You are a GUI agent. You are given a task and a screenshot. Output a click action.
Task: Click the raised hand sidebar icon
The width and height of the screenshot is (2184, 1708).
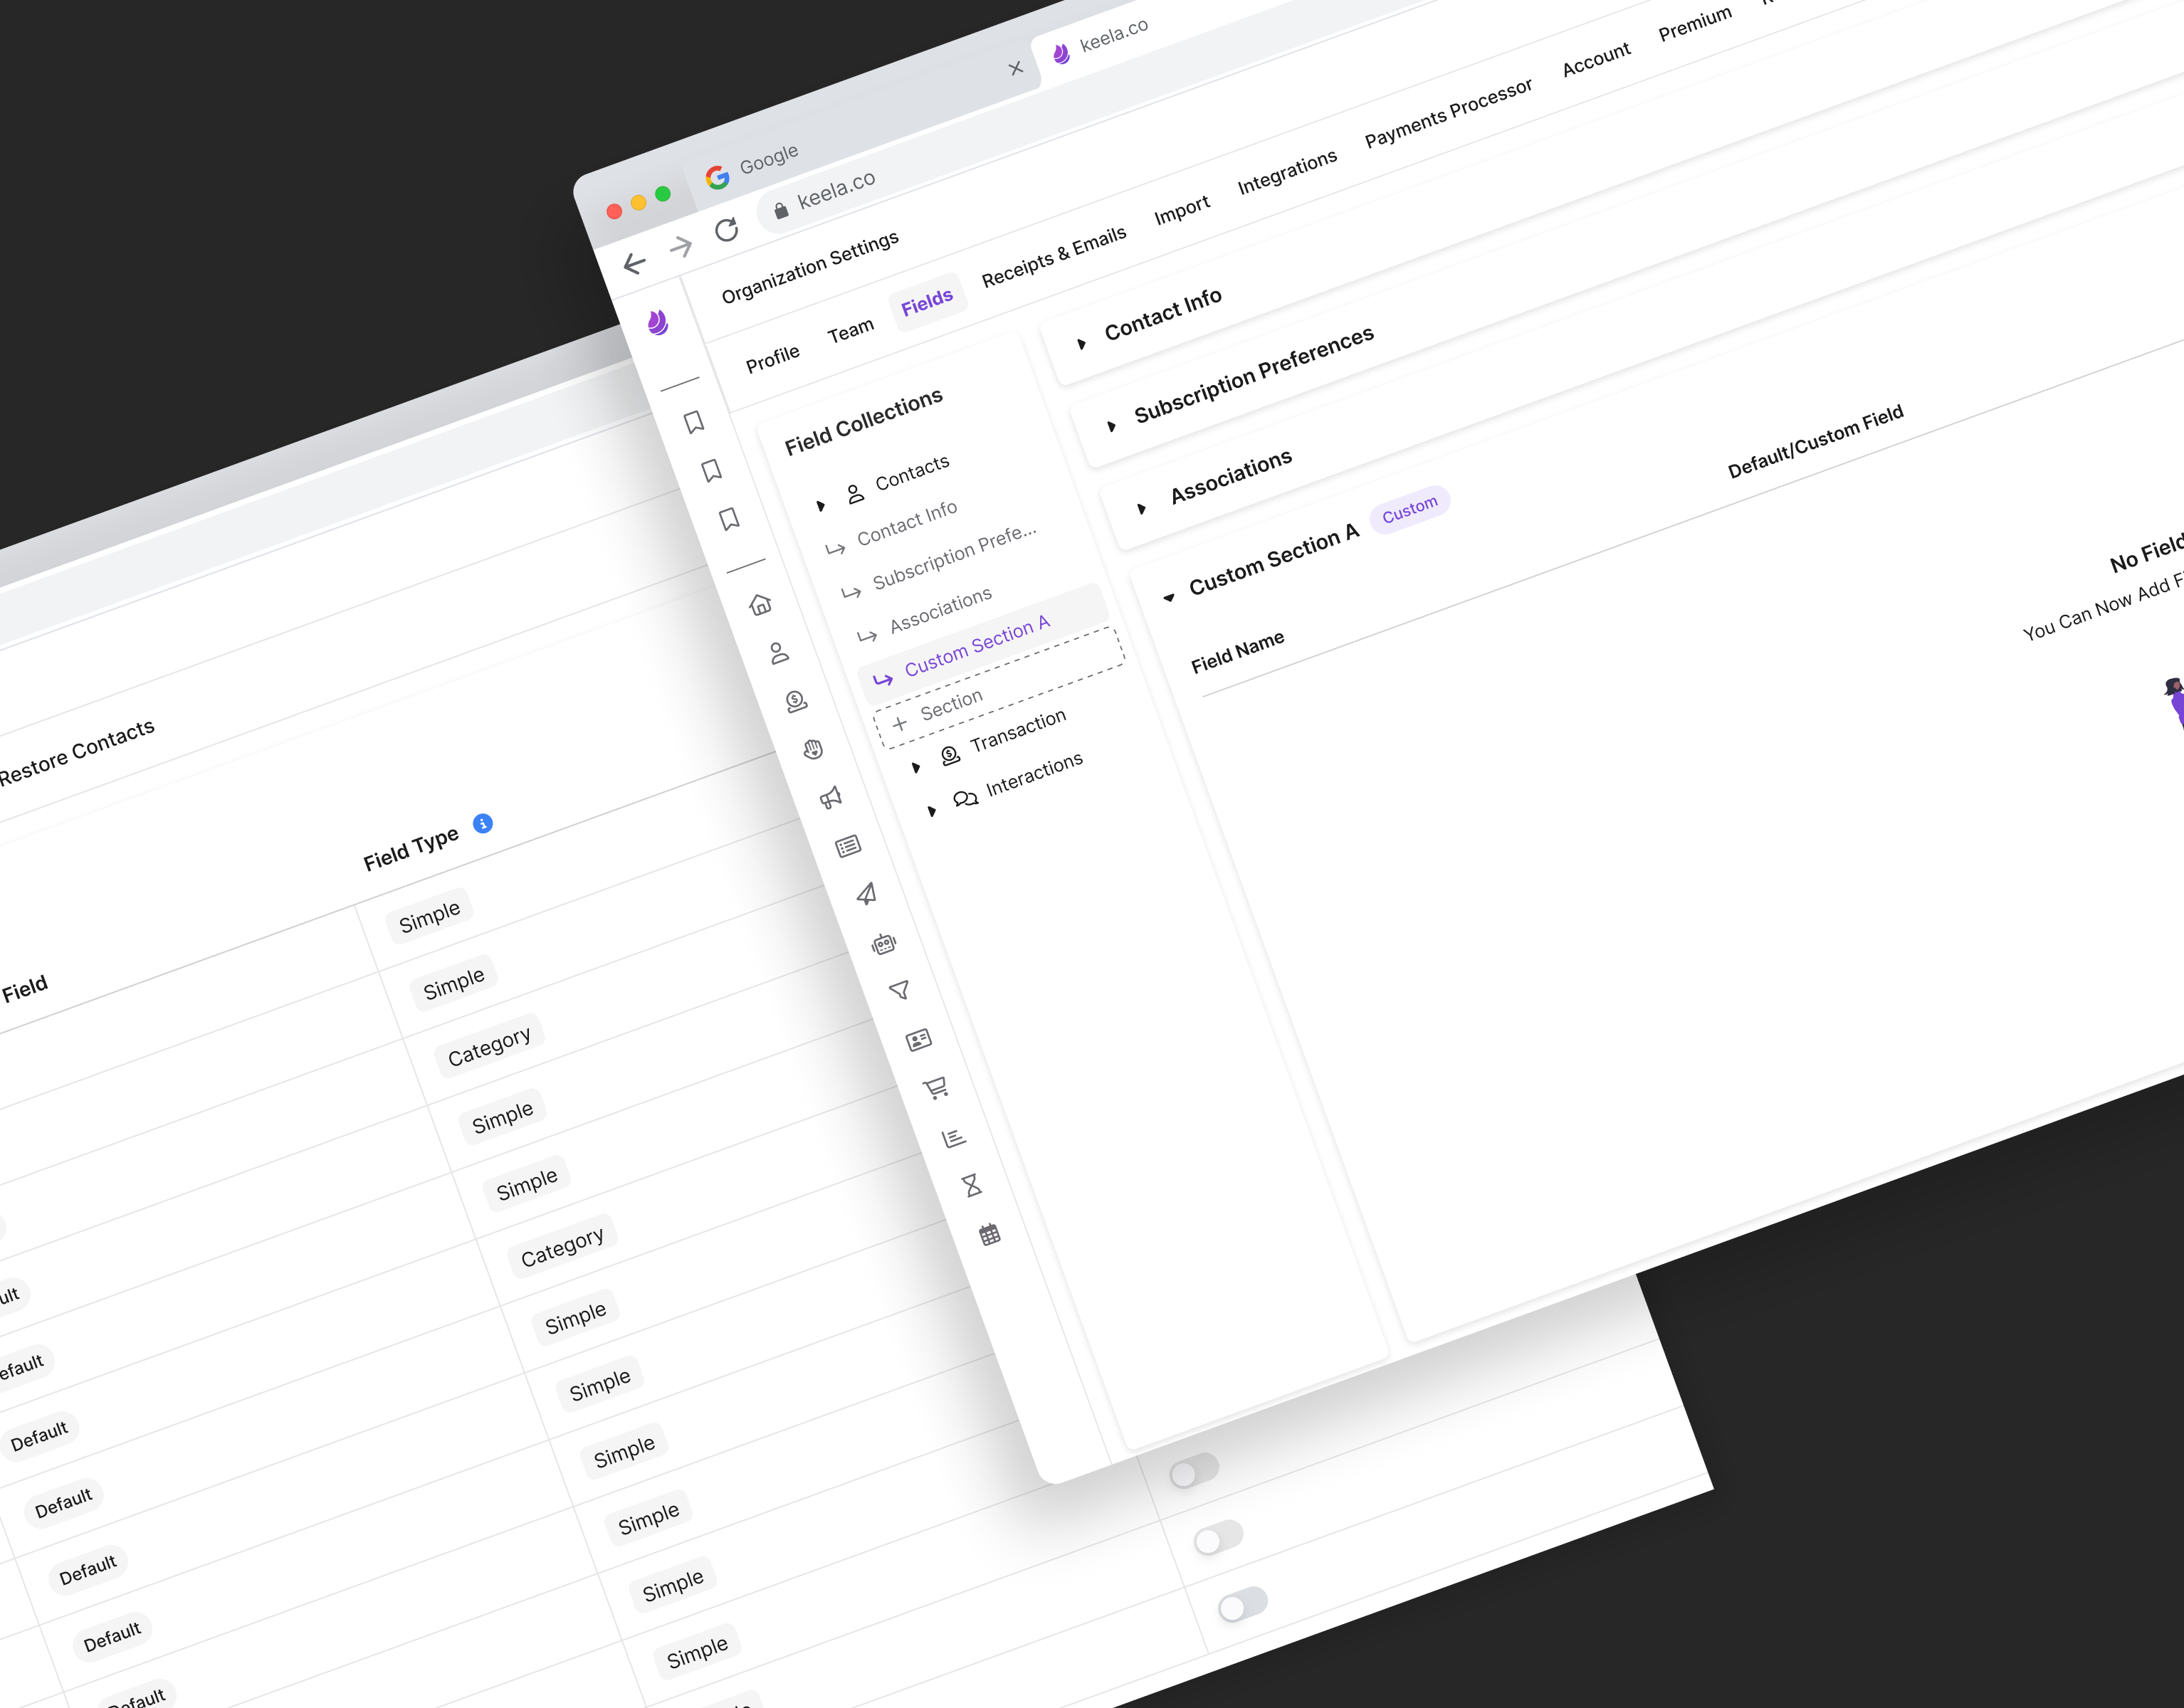[813, 749]
